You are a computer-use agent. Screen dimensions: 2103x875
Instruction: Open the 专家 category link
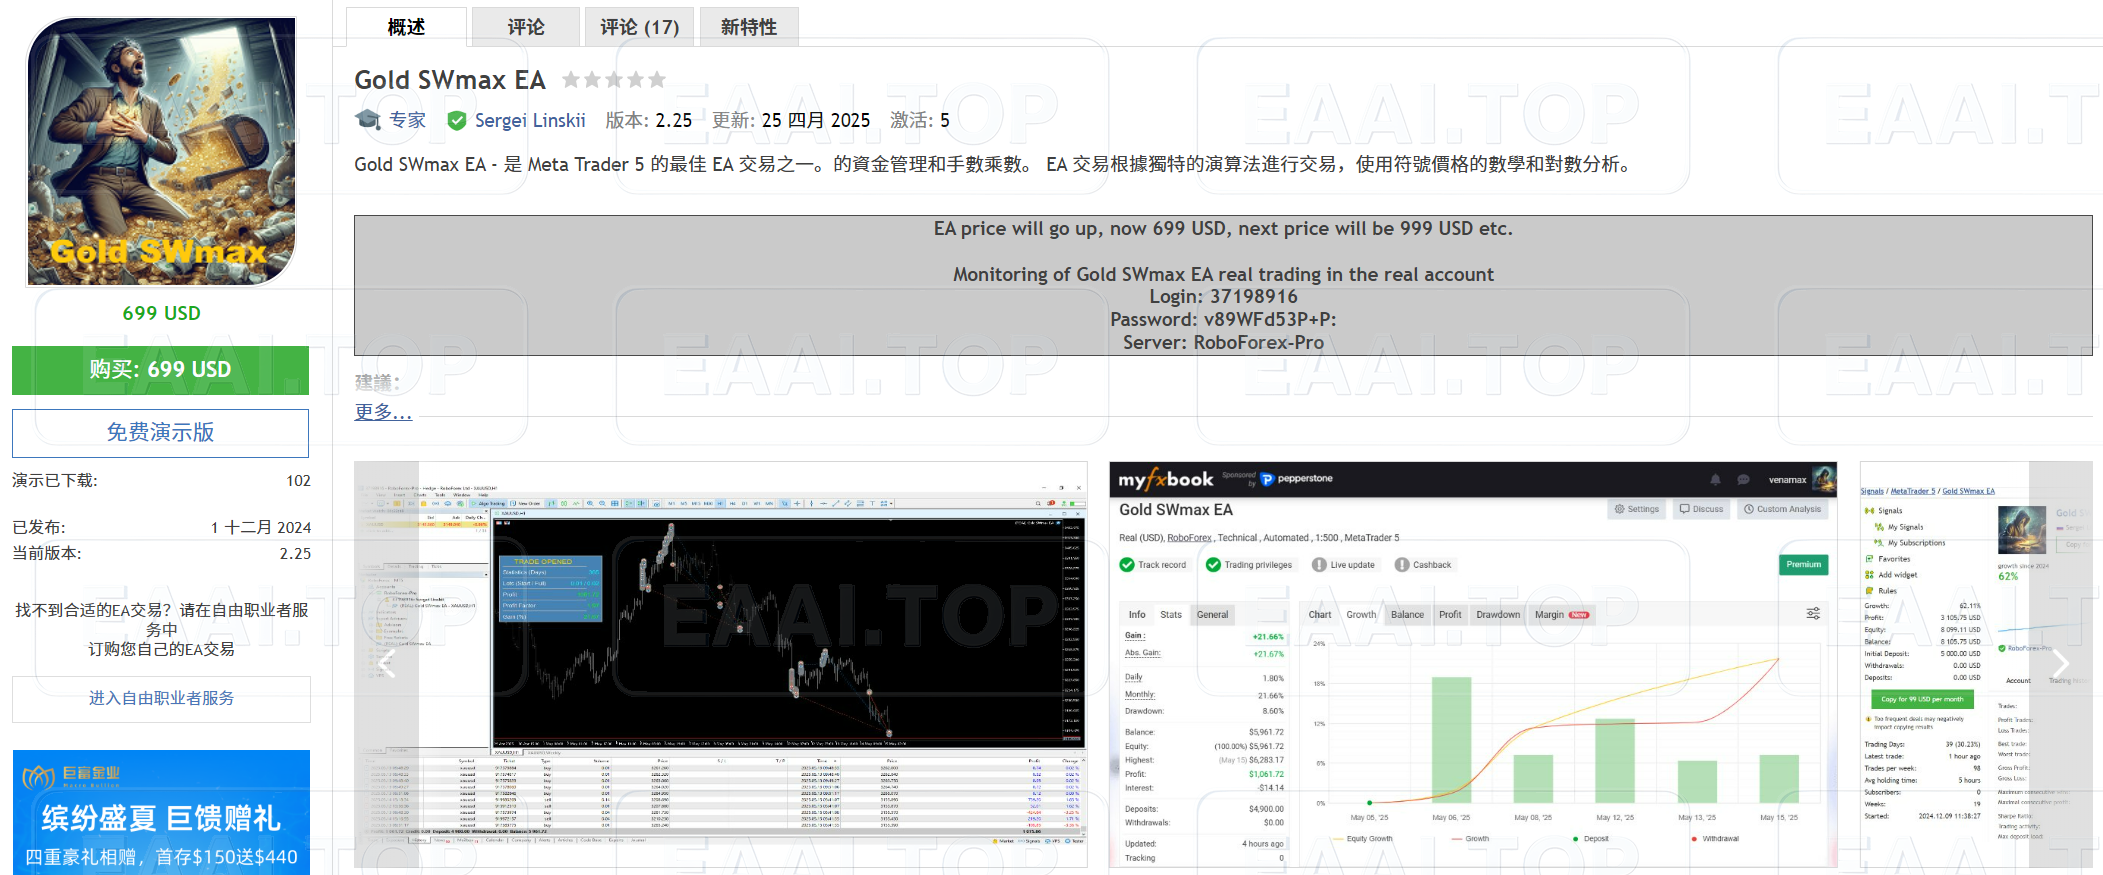(x=407, y=120)
